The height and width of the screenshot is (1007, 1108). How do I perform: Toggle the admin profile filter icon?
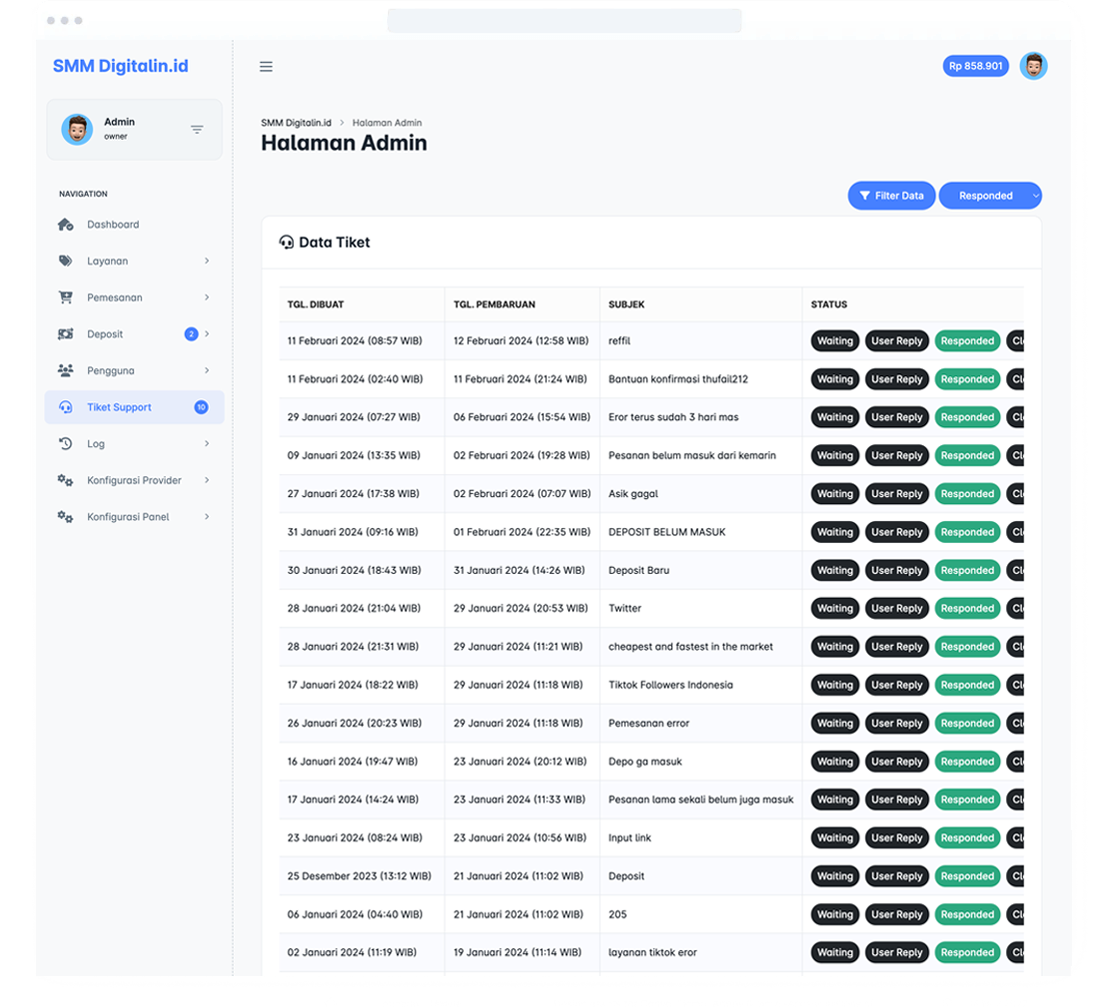pyautogui.click(x=197, y=129)
